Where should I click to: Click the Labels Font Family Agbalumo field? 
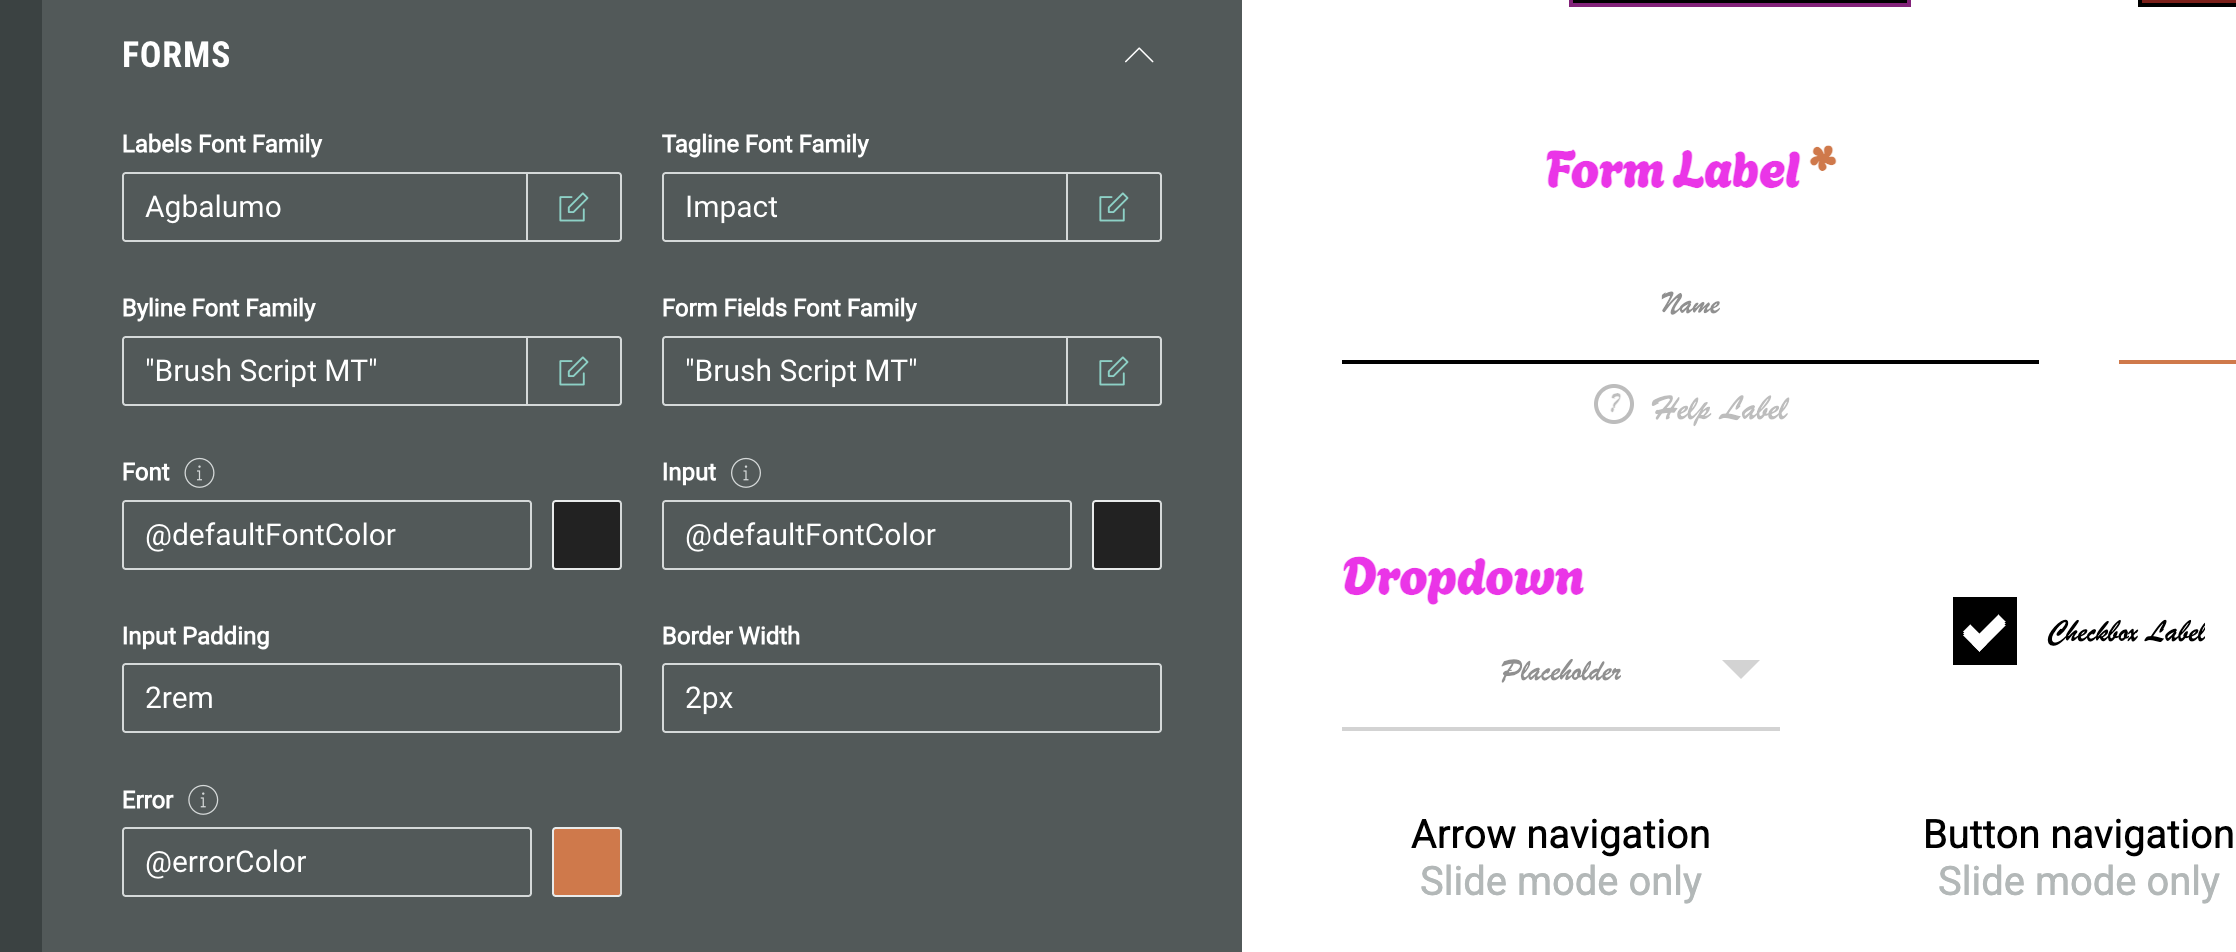click(325, 207)
